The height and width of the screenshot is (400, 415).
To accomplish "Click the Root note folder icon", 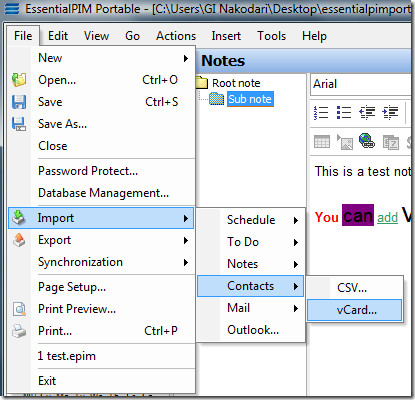I will point(202,83).
